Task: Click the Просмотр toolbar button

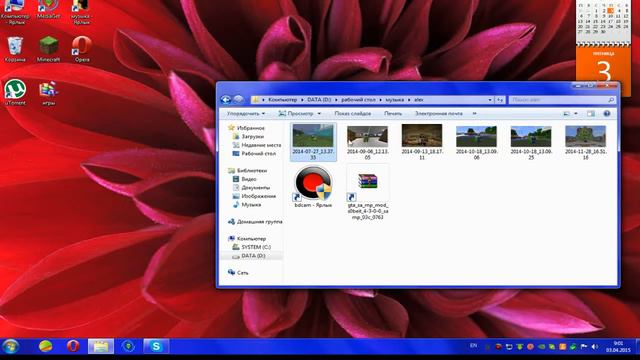Action: [296, 113]
